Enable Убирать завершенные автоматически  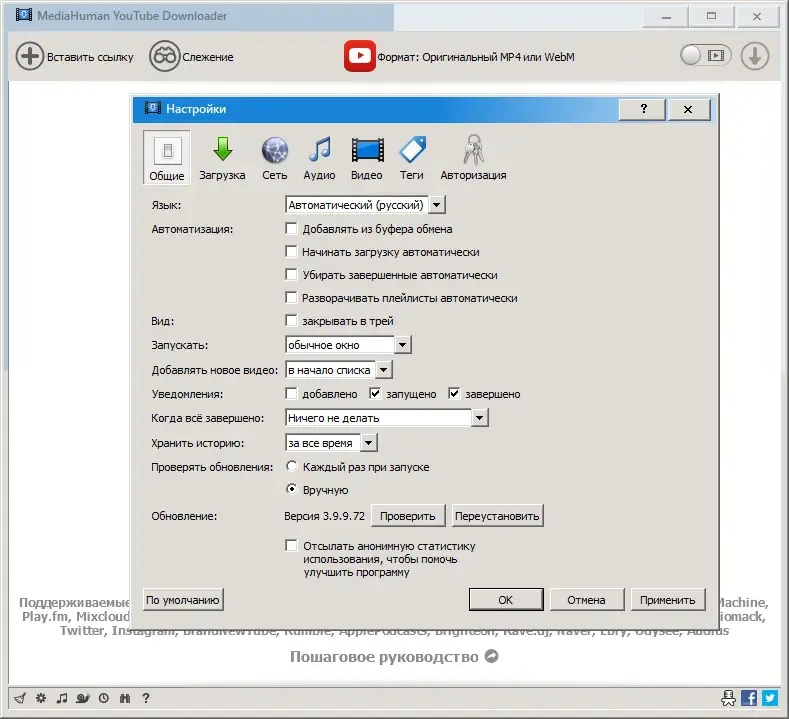(291, 274)
